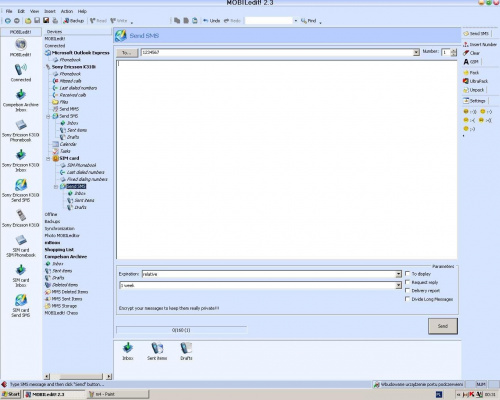Click inside the SMS message text area
Viewport: 500px width, 400px height.
[x=287, y=159]
